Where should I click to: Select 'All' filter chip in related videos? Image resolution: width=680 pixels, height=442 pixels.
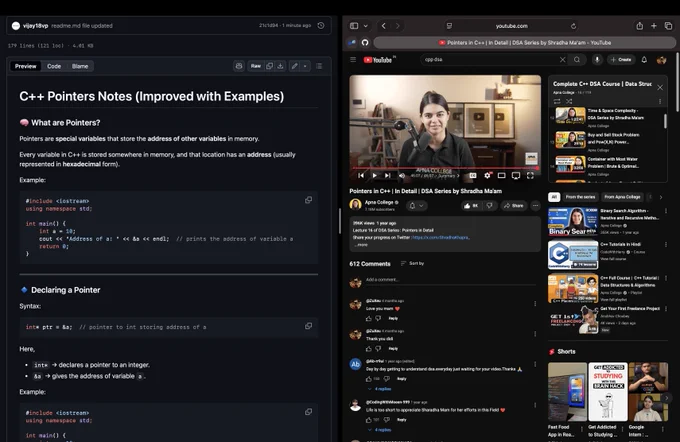click(x=554, y=197)
